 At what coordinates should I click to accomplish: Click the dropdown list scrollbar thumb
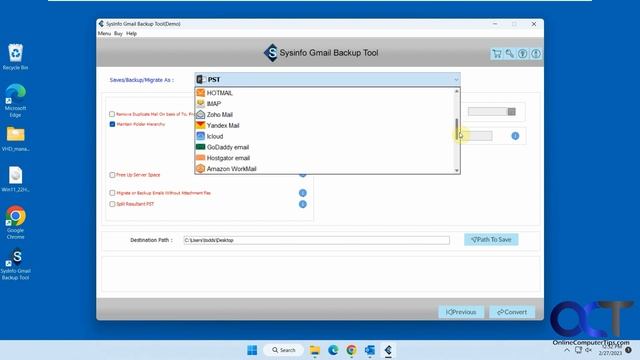[457, 129]
